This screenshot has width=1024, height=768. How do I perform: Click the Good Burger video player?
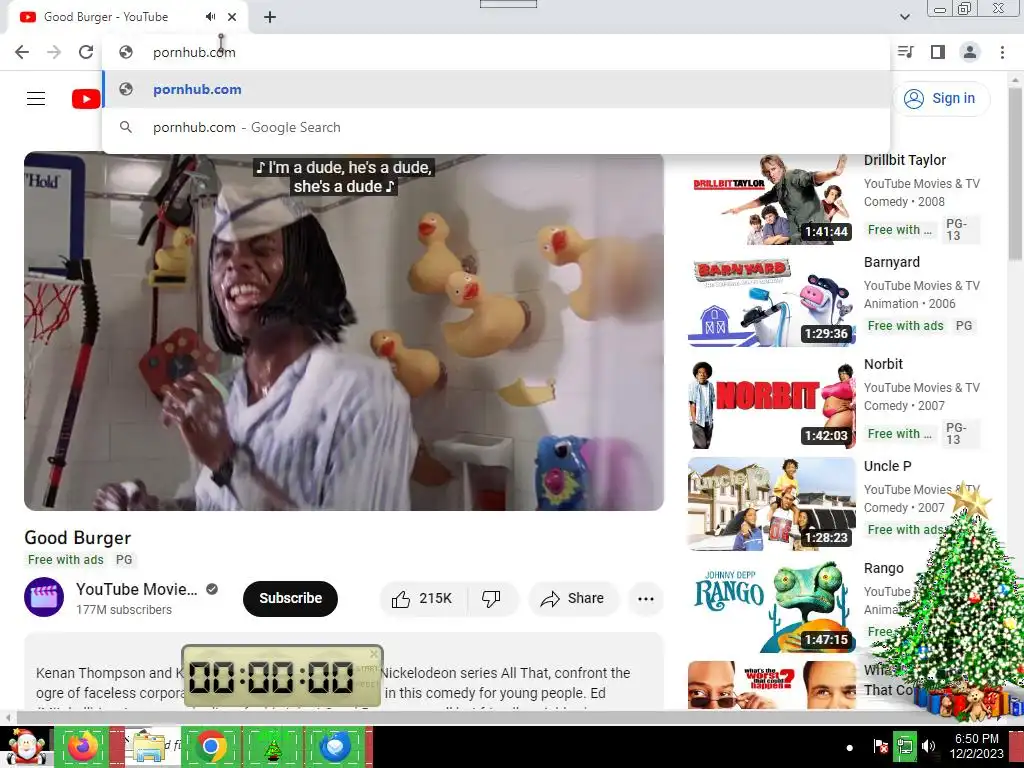[x=344, y=332]
